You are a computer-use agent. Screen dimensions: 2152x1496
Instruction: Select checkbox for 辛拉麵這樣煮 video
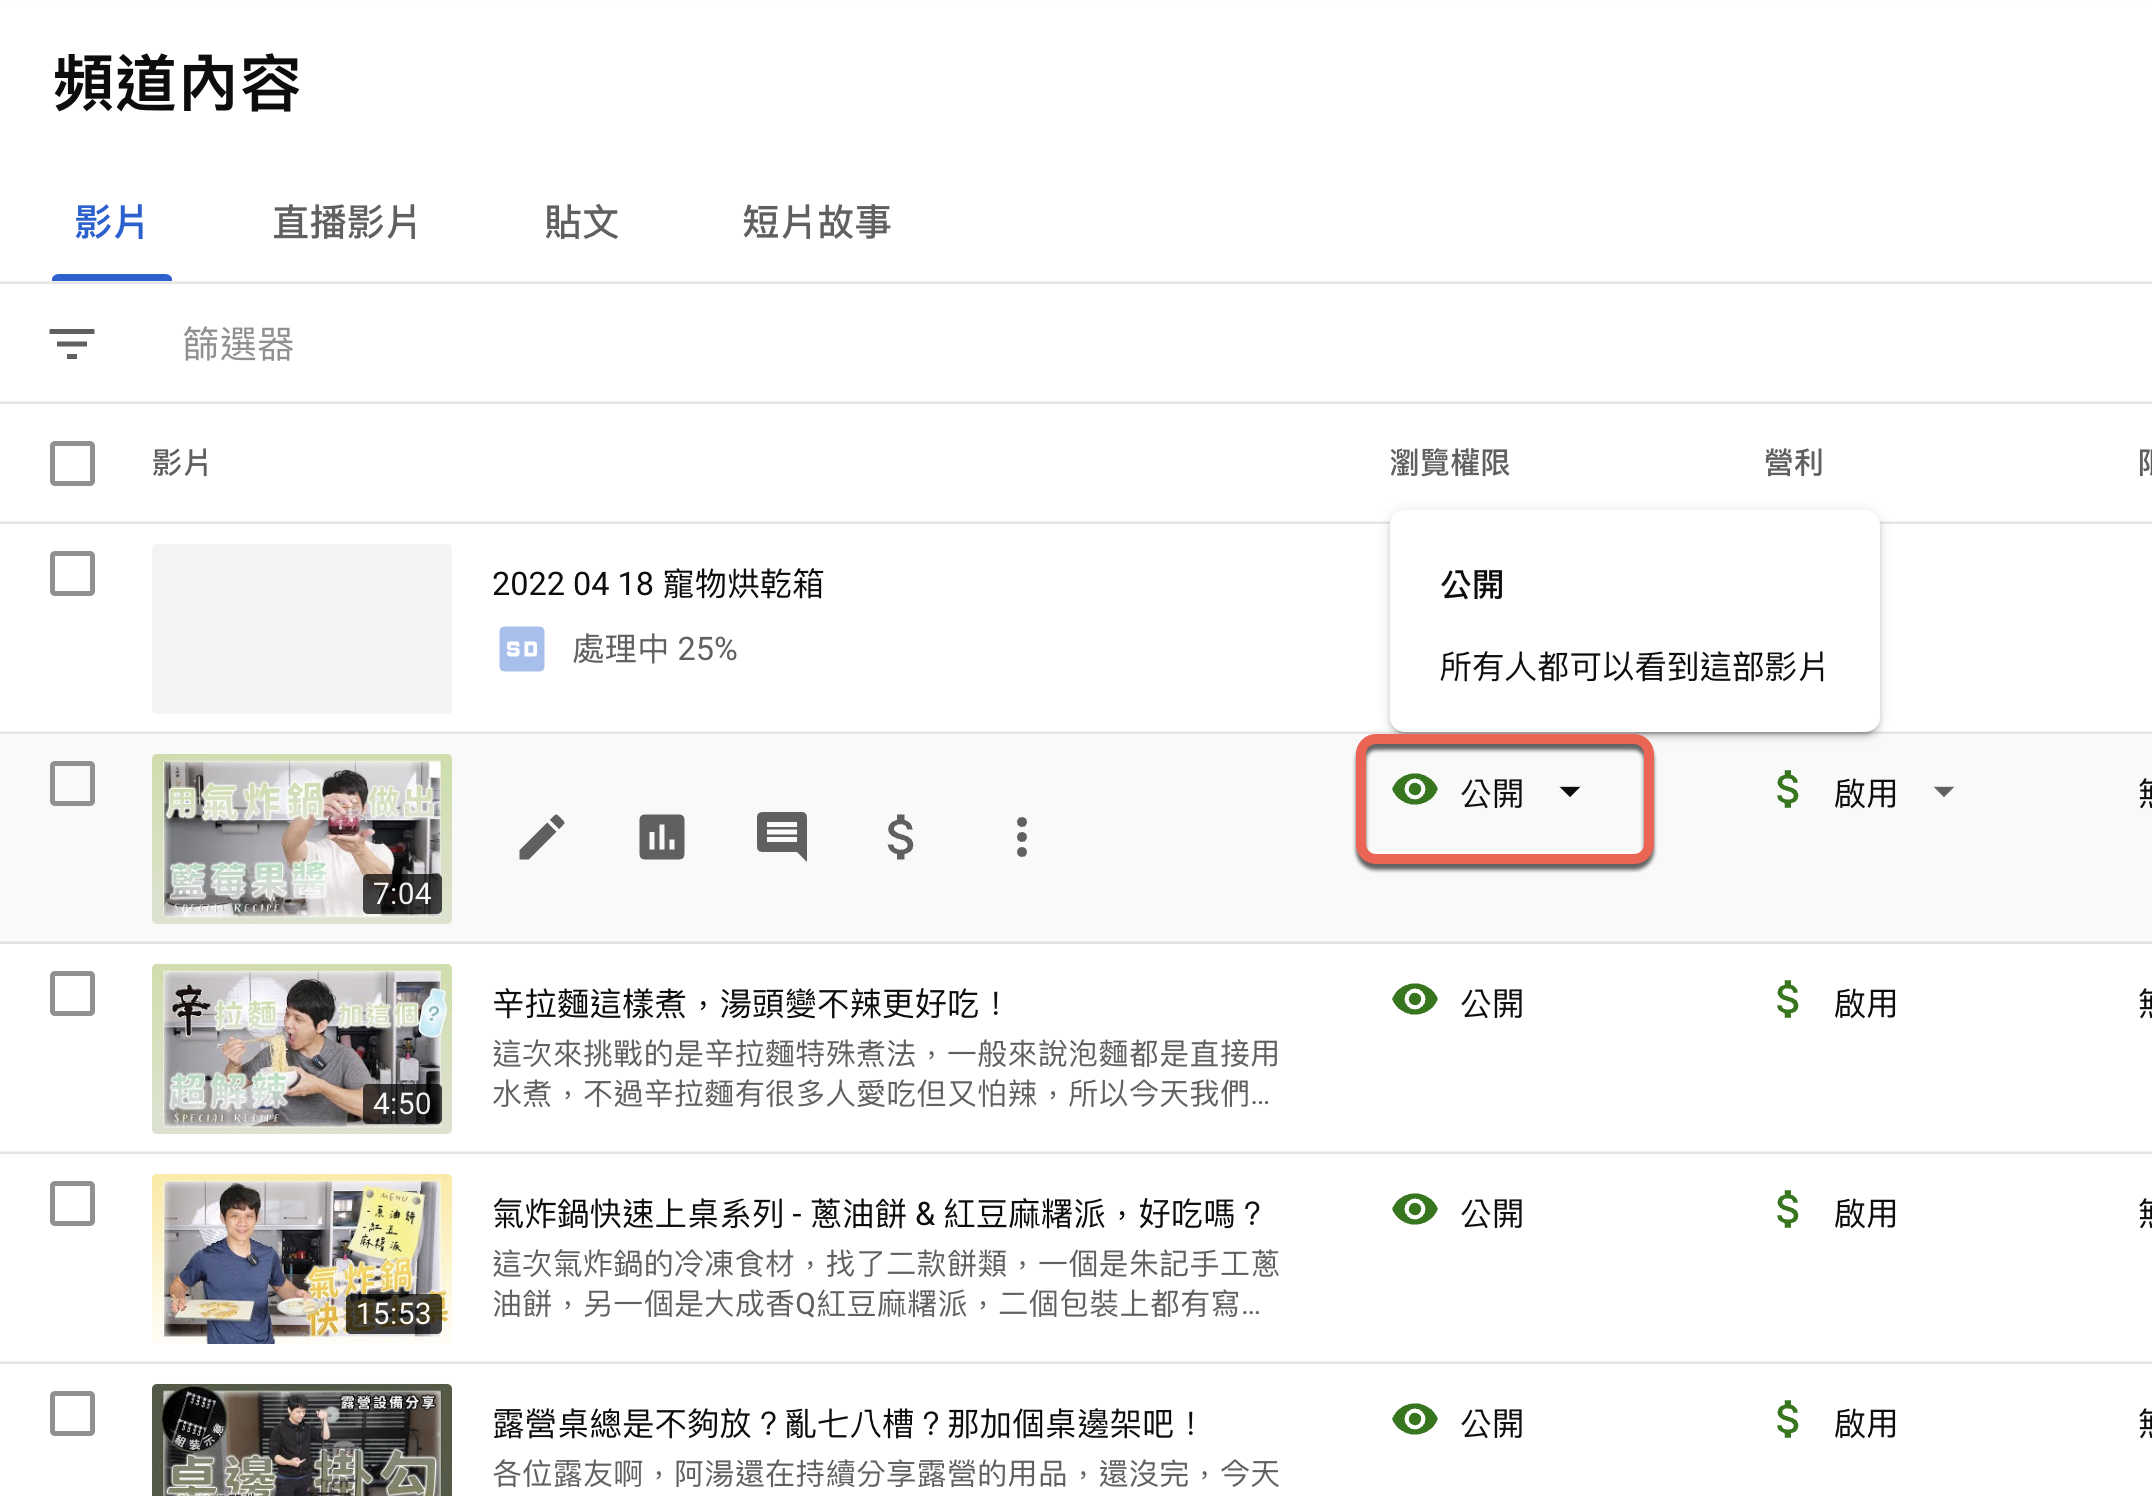(72, 993)
